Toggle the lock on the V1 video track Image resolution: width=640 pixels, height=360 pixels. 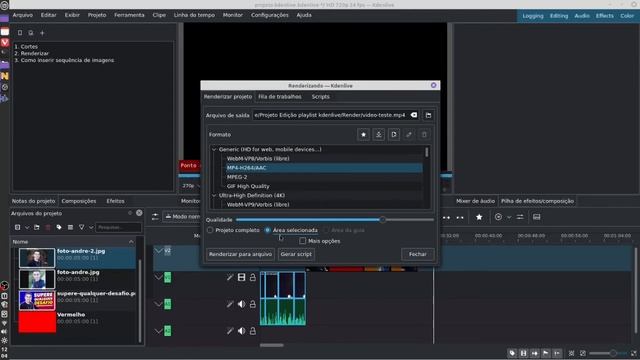(x=253, y=278)
